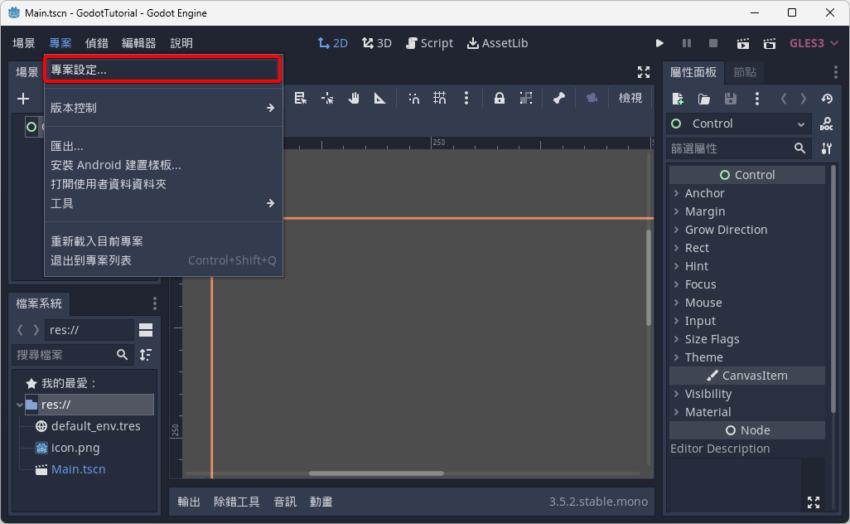Viewport: 850px width, 524px height.
Task: Expand the Visibility section
Action: (747, 394)
